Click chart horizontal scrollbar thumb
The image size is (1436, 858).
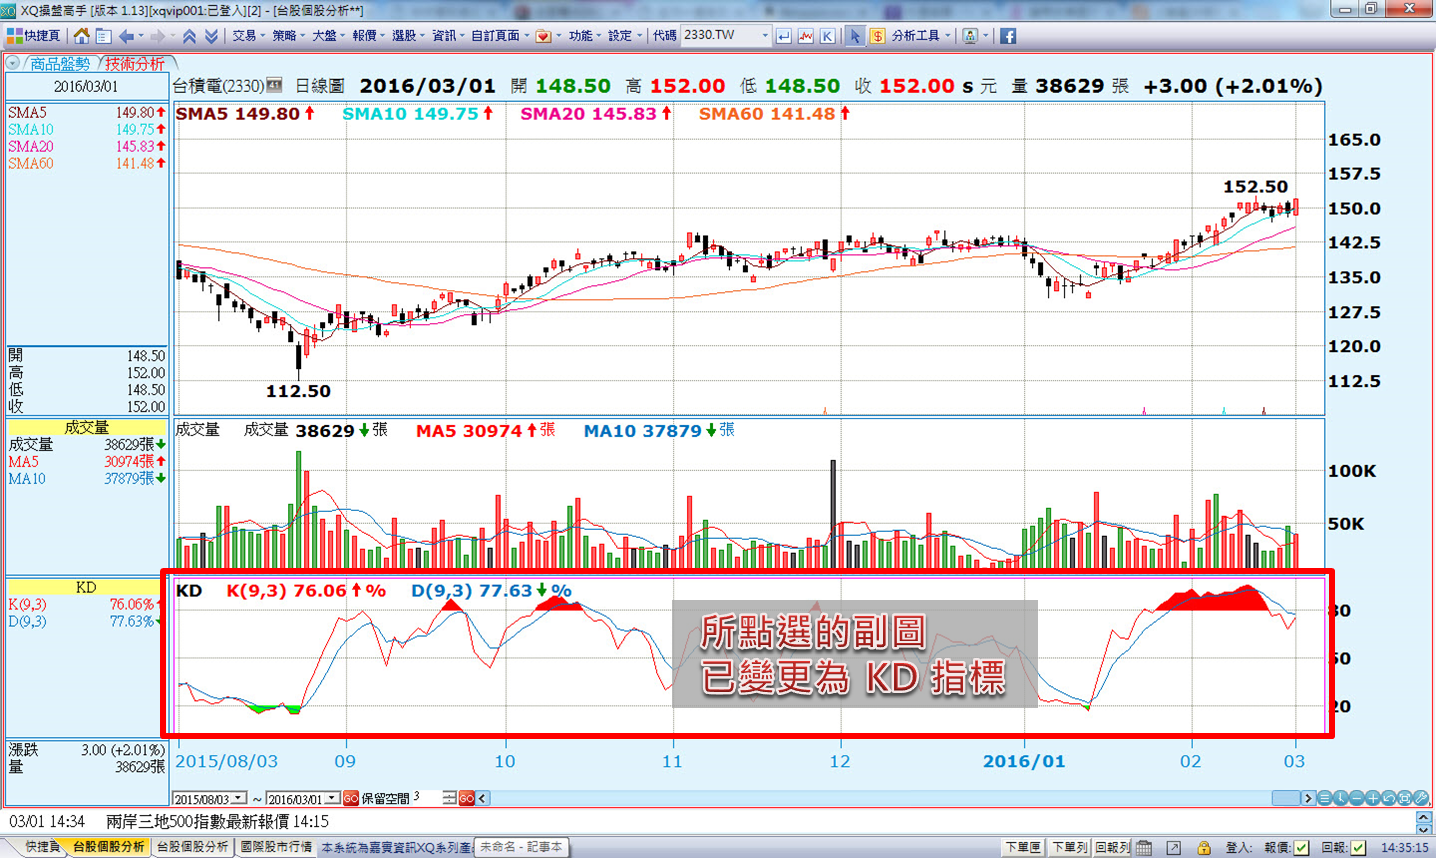(1285, 798)
